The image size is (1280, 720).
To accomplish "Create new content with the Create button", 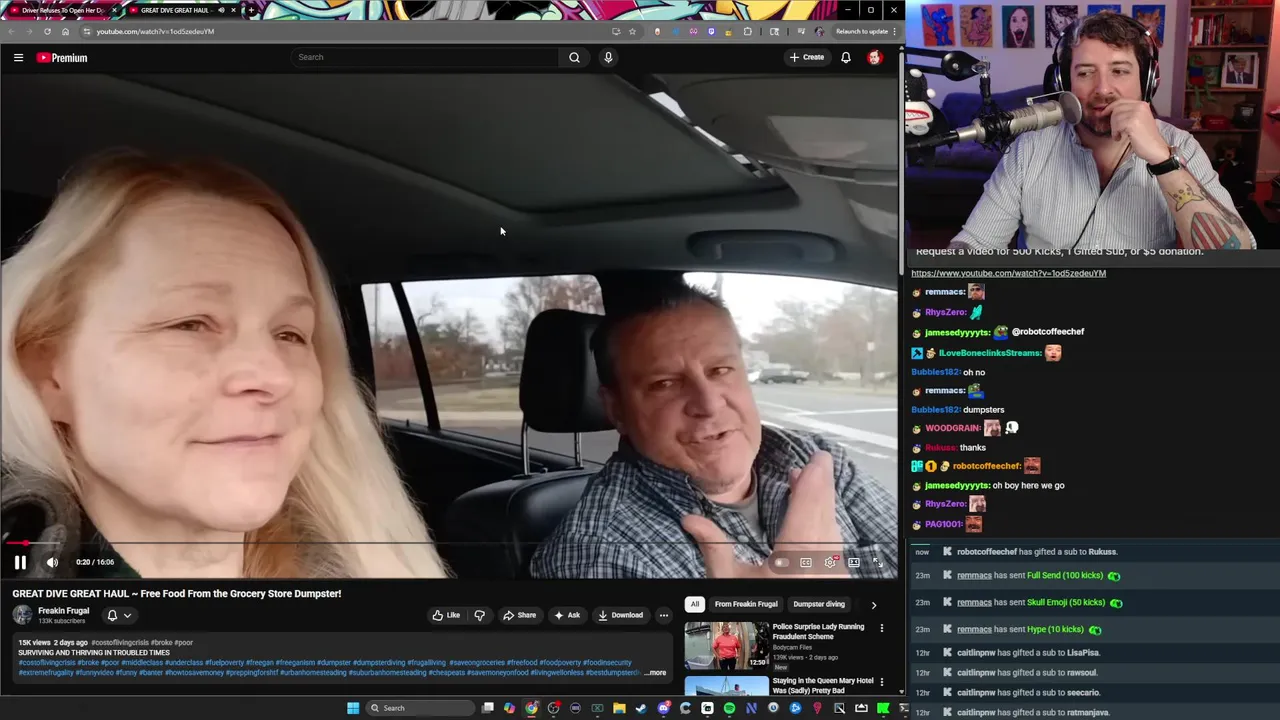I will tap(807, 57).
